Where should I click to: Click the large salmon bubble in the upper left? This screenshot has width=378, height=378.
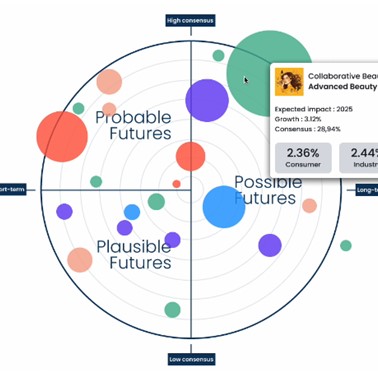point(109,82)
